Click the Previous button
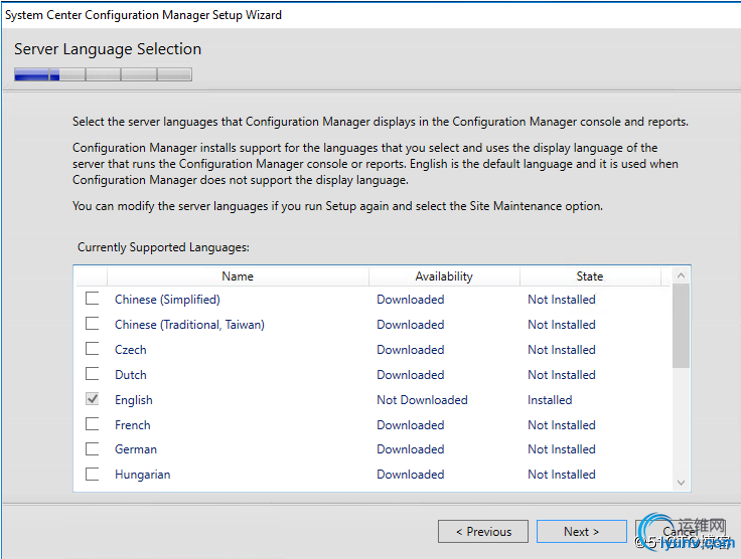 [483, 532]
